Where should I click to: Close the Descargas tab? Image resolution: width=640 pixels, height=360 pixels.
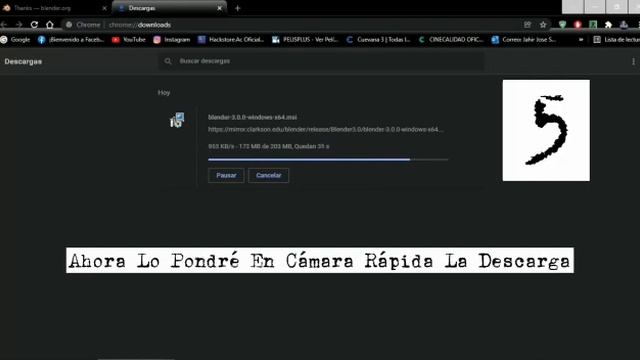(220, 8)
